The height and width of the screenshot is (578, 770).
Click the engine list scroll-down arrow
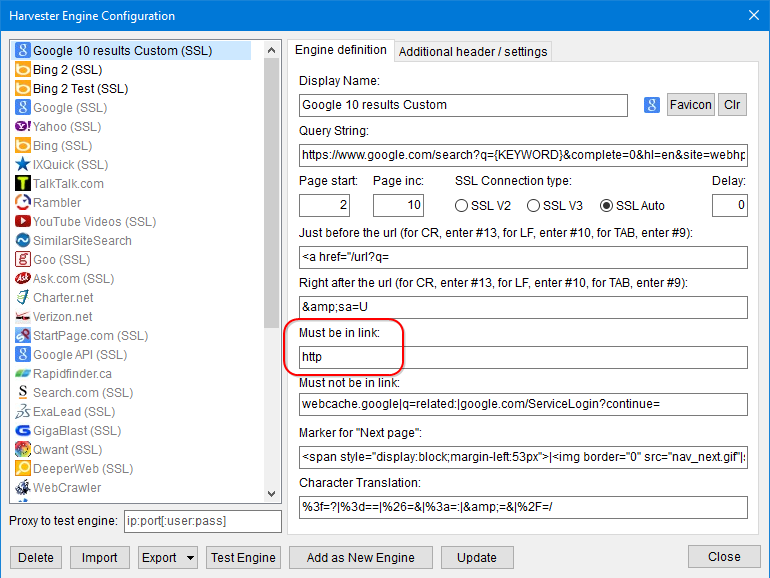click(272, 494)
